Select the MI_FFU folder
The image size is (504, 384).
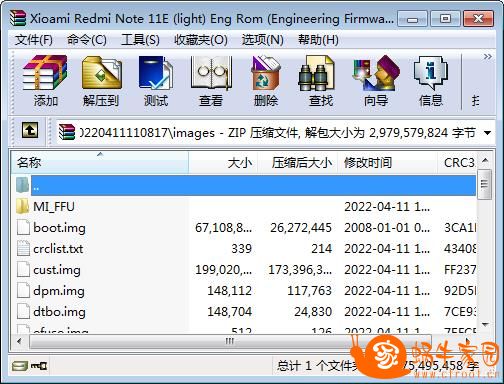(x=246, y=207)
